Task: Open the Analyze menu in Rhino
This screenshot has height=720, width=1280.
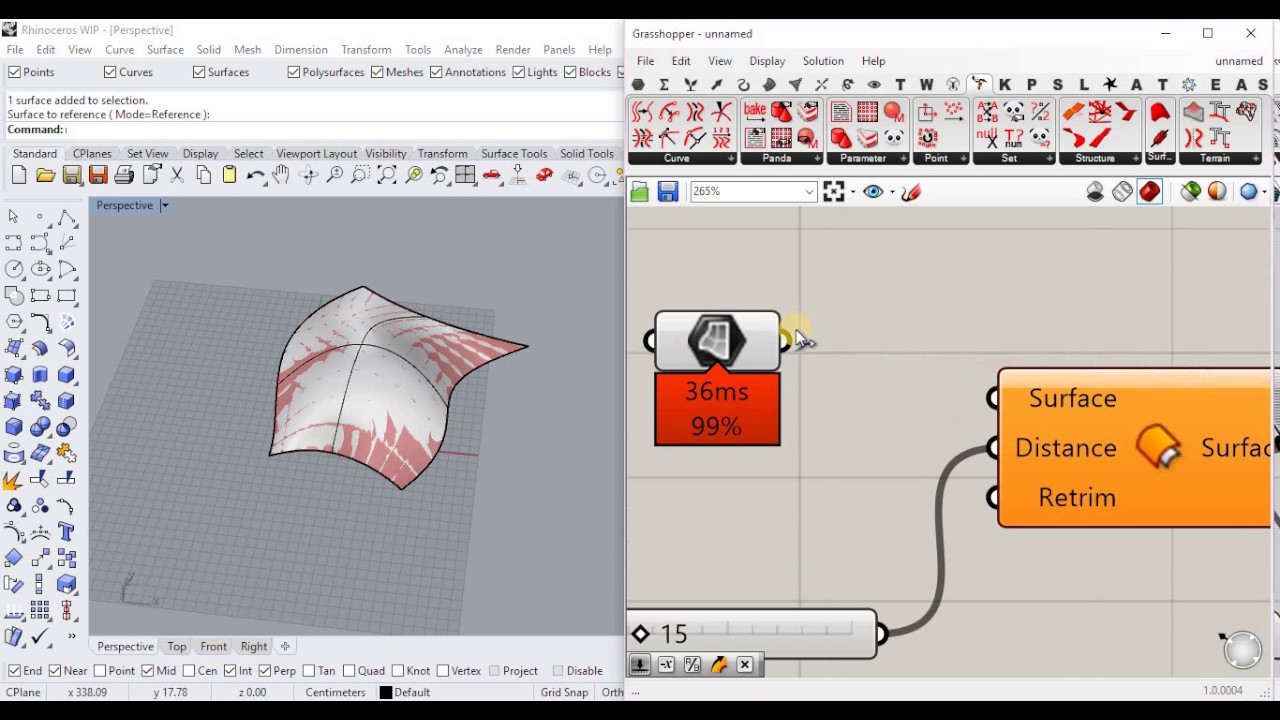Action: (463, 50)
